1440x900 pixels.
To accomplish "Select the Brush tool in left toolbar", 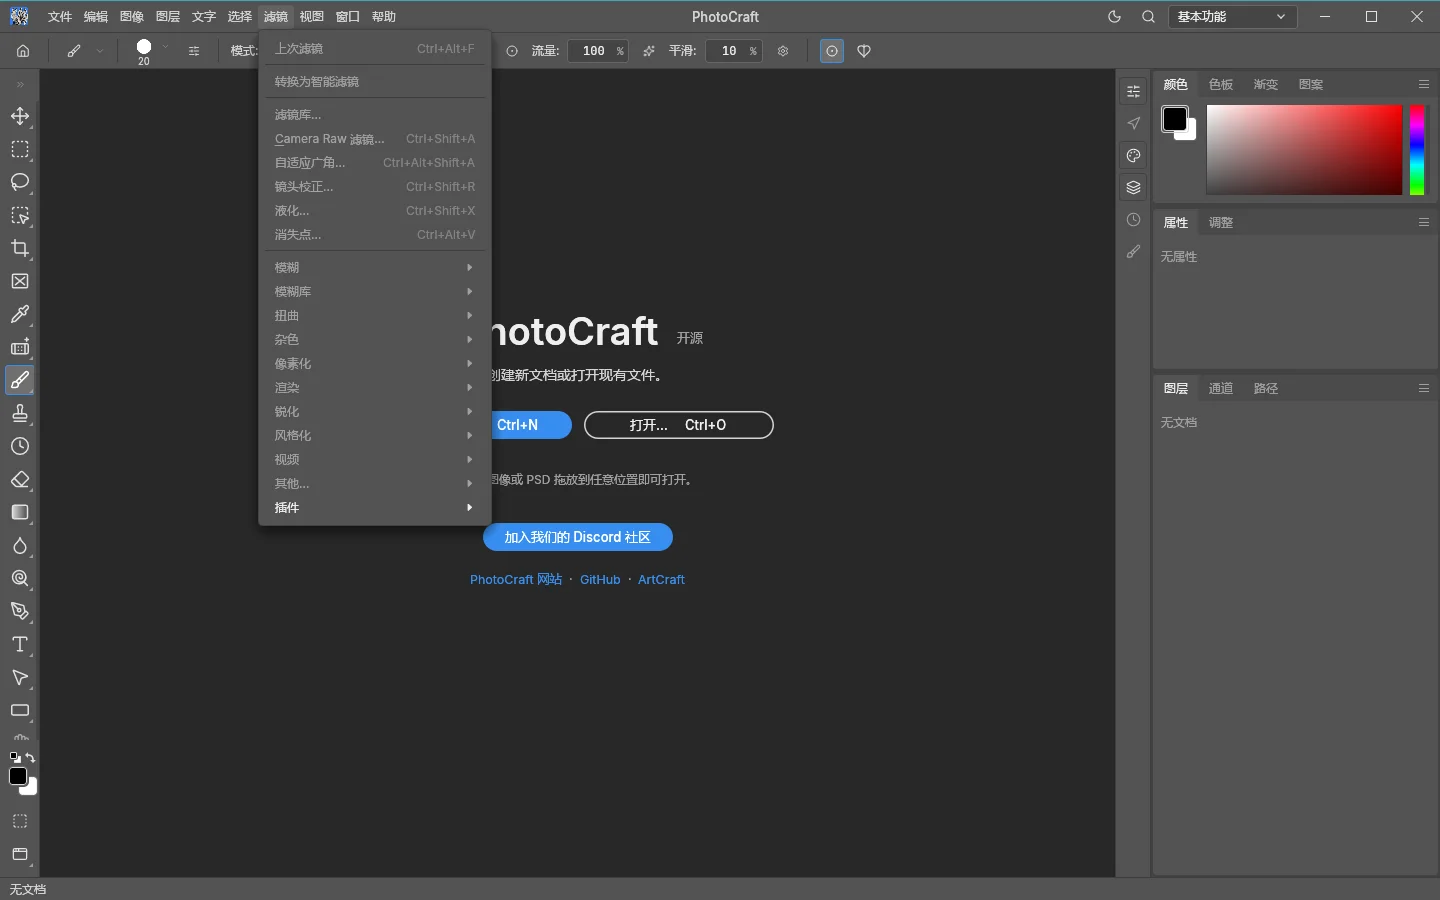I will 19,380.
